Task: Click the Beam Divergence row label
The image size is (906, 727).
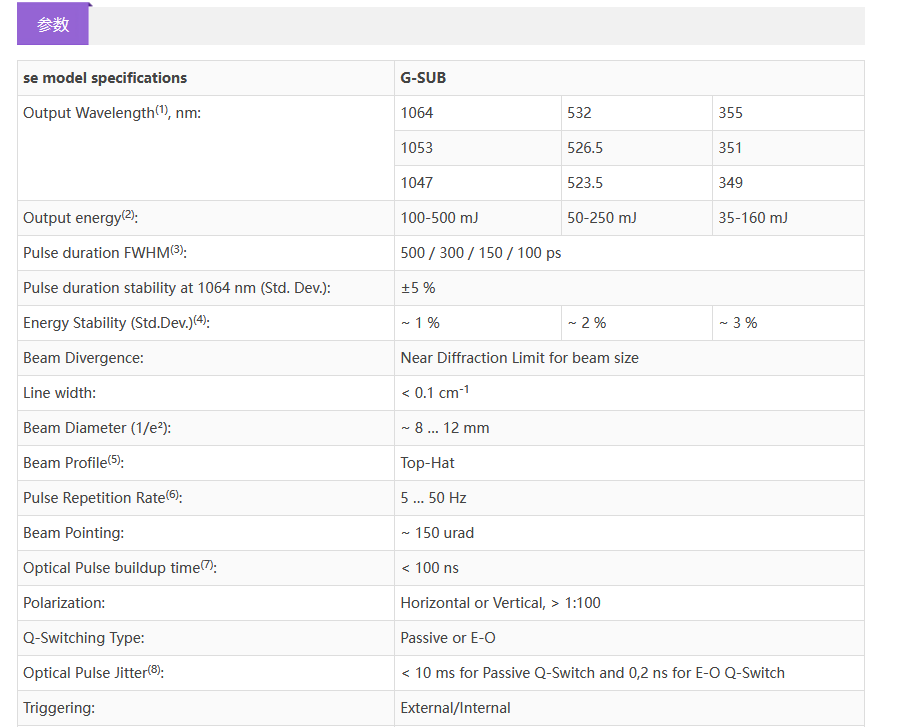Action: (83, 358)
